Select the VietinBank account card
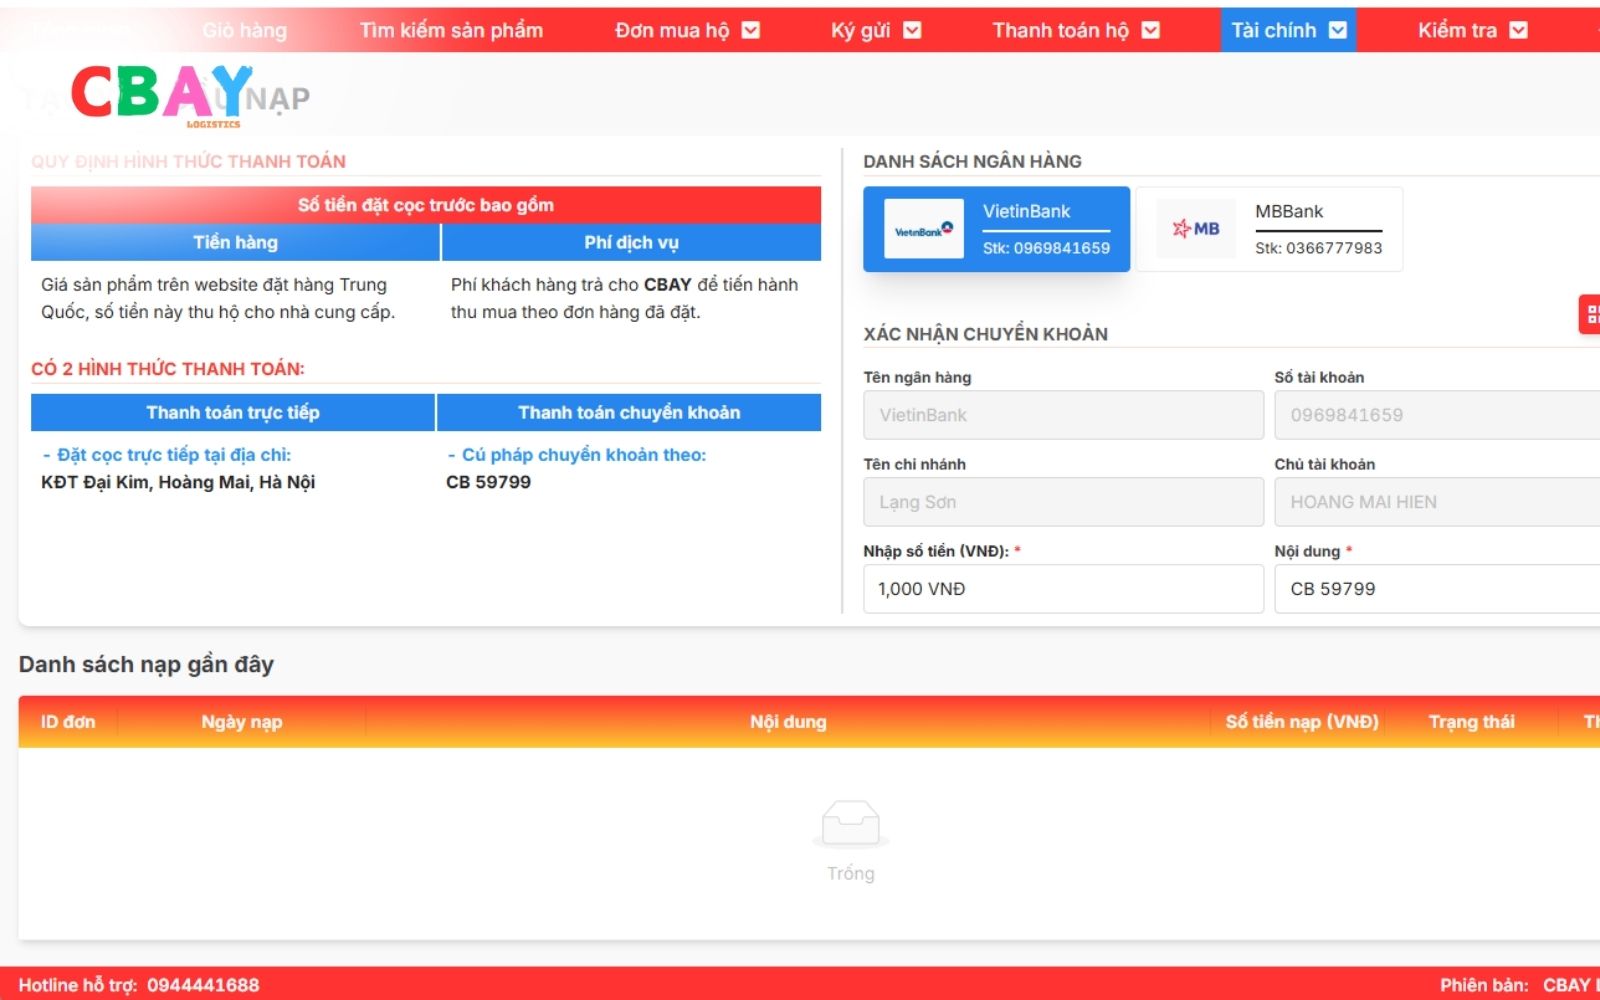1600x1000 pixels. point(997,229)
